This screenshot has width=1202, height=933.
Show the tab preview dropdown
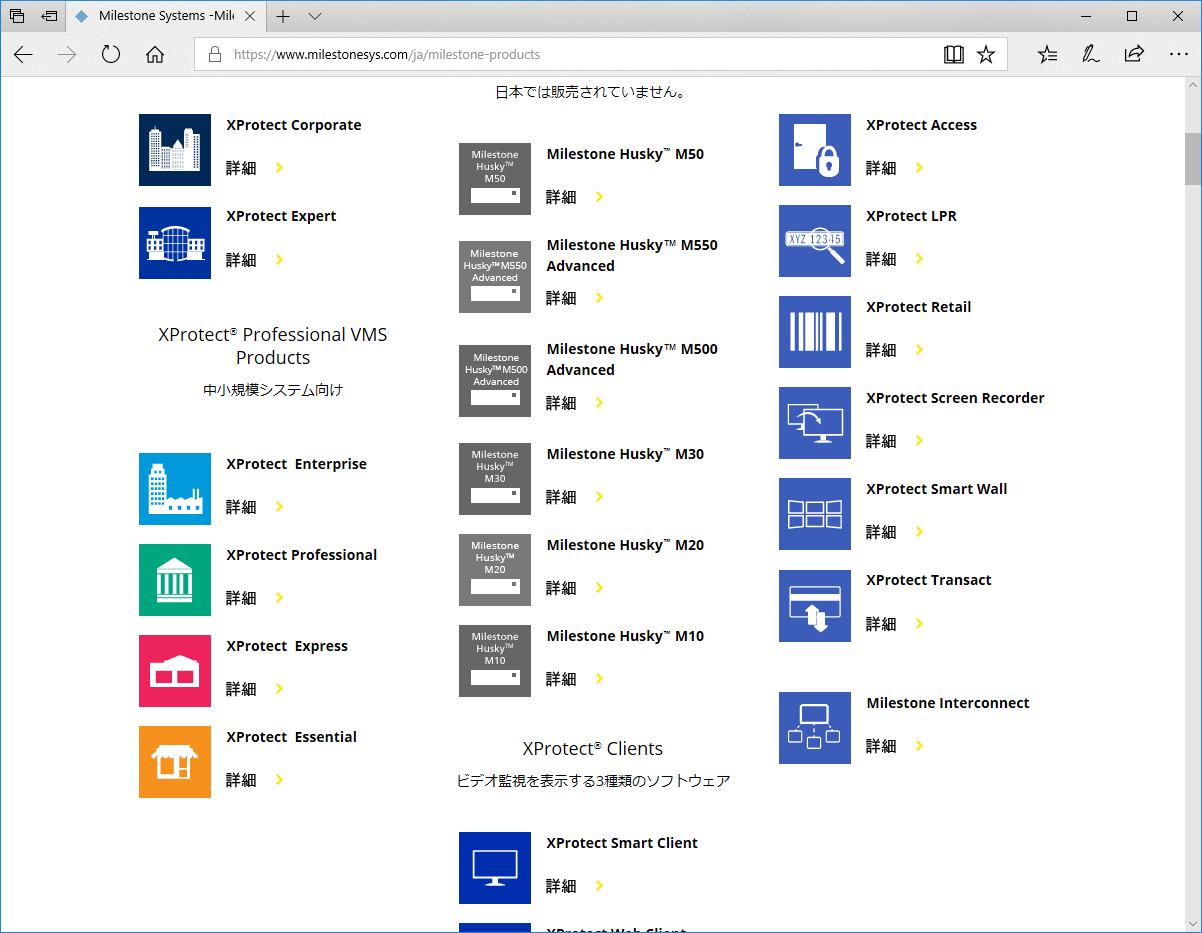[x=315, y=16]
